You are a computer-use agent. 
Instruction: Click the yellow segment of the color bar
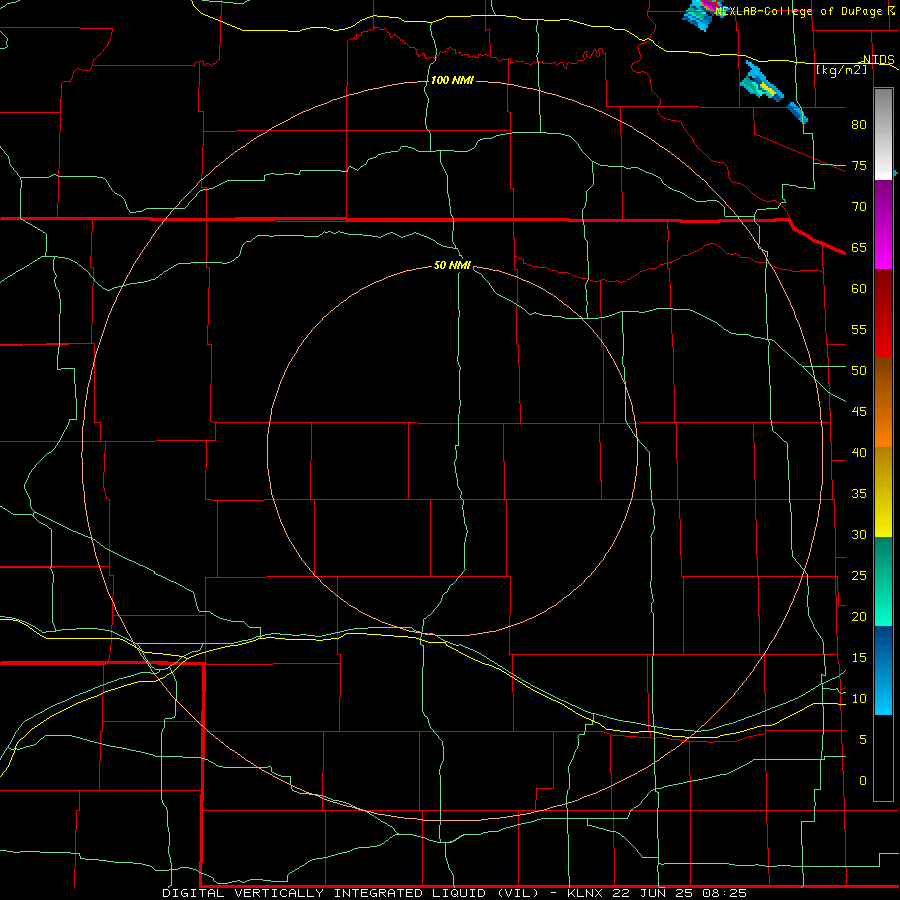click(883, 492)
